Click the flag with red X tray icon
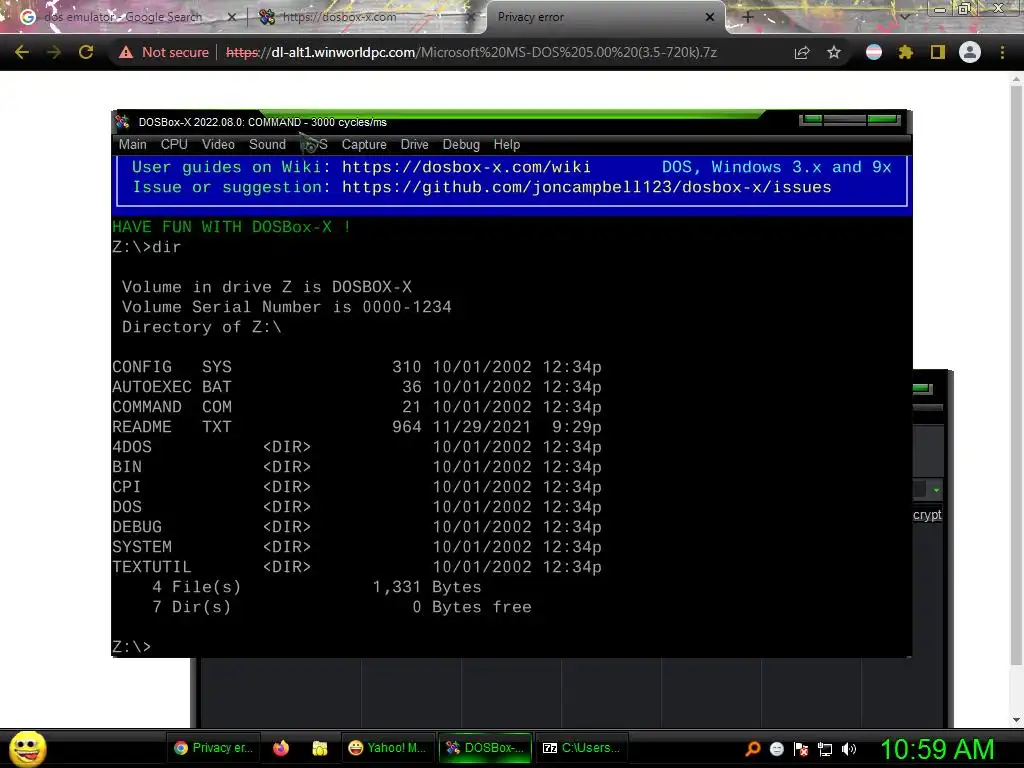The image size is (1024, 768). 801,749
